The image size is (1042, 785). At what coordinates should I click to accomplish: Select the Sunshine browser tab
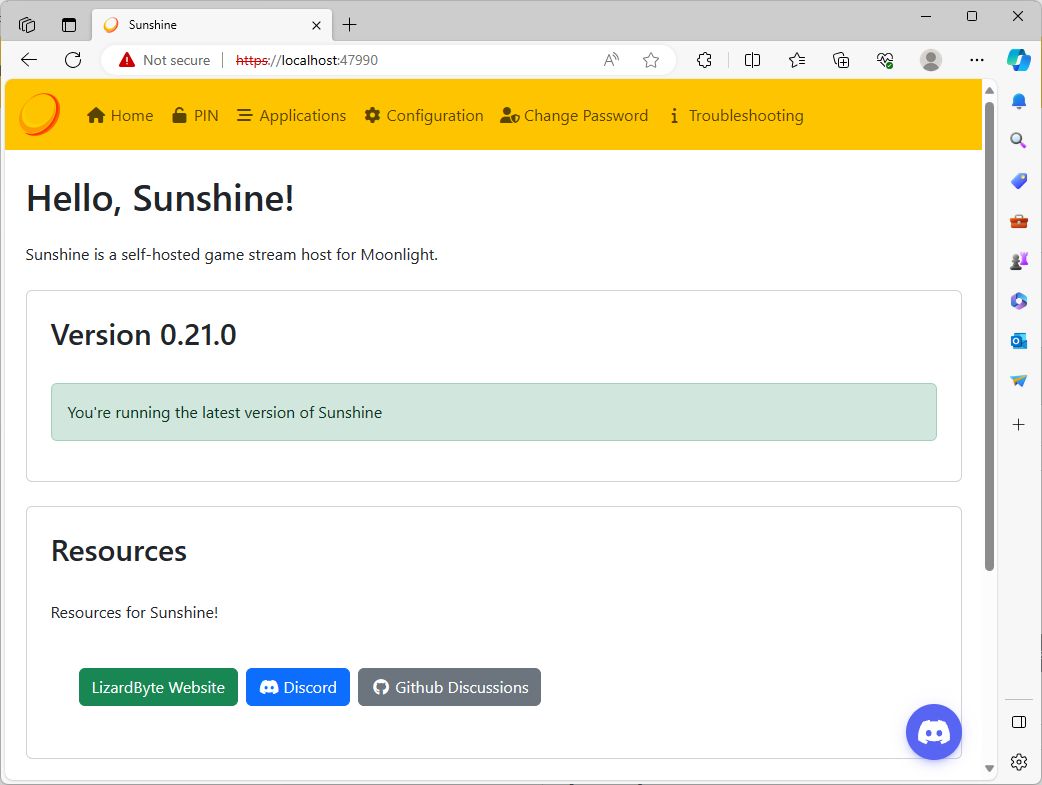point(211,25)
